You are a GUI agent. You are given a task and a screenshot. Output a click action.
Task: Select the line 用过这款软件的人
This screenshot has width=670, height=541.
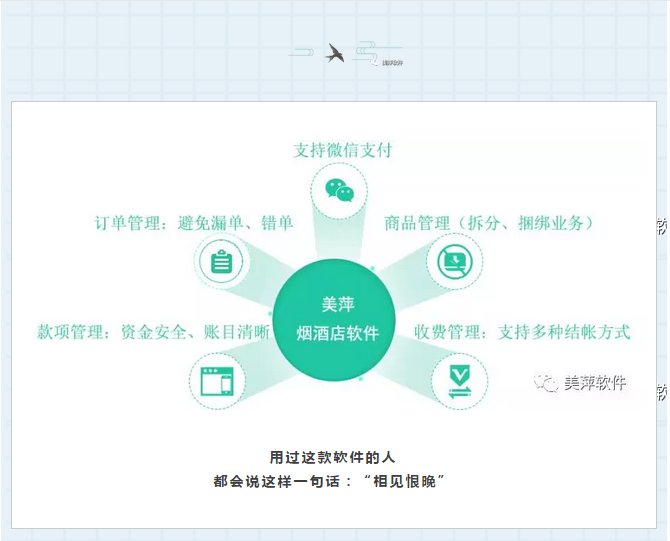[x=332, y=457]
